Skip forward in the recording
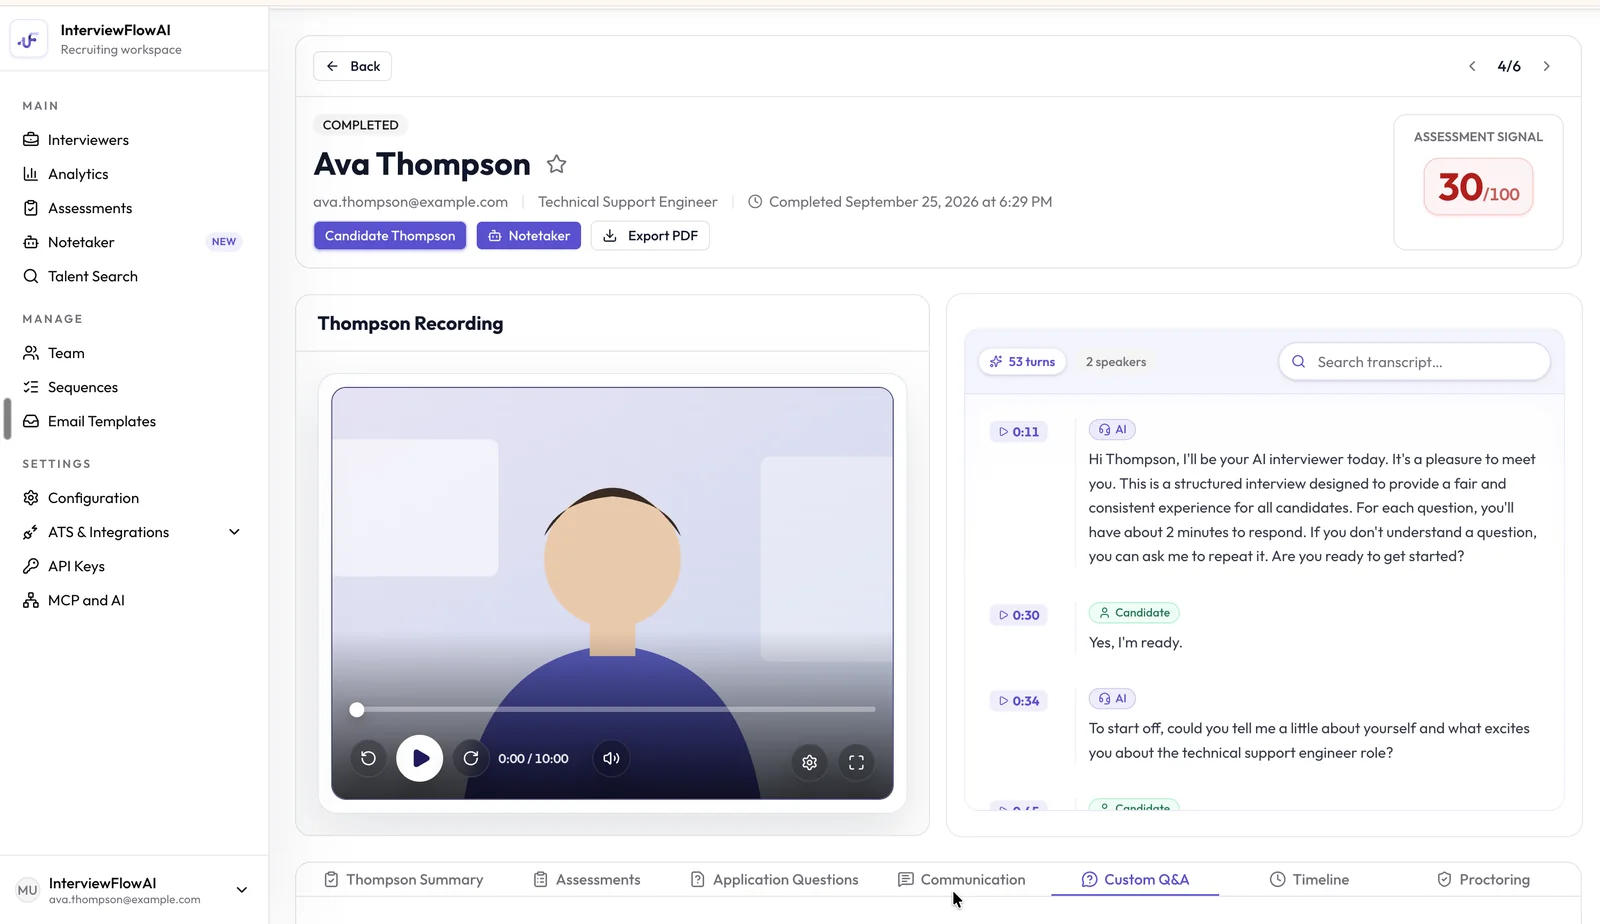Viewport: 1600px width, 924px height. point(471,759)
